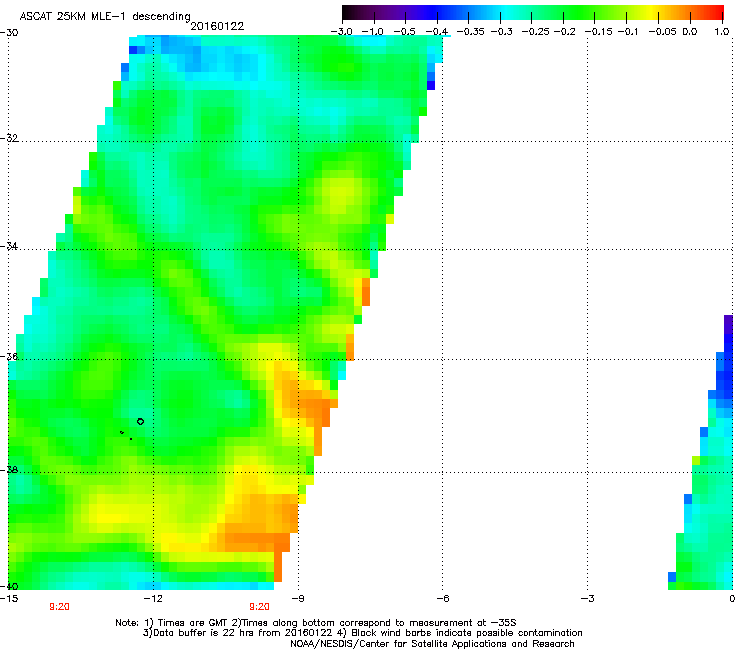Image resolution: width=740 pixels, height=650 pixels.
Task: Select the "-0.5" color scale label
Action: click(404, 32)
